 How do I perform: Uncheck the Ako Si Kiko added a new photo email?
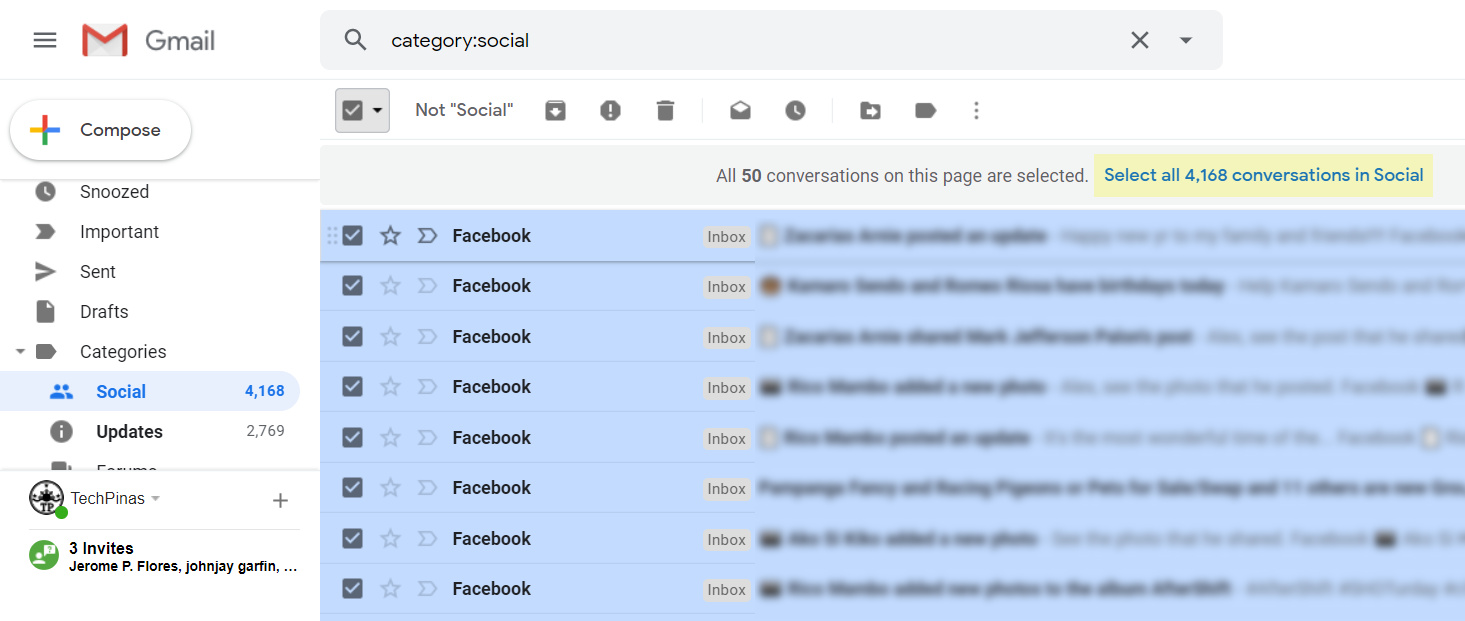(x=352, y=538)
